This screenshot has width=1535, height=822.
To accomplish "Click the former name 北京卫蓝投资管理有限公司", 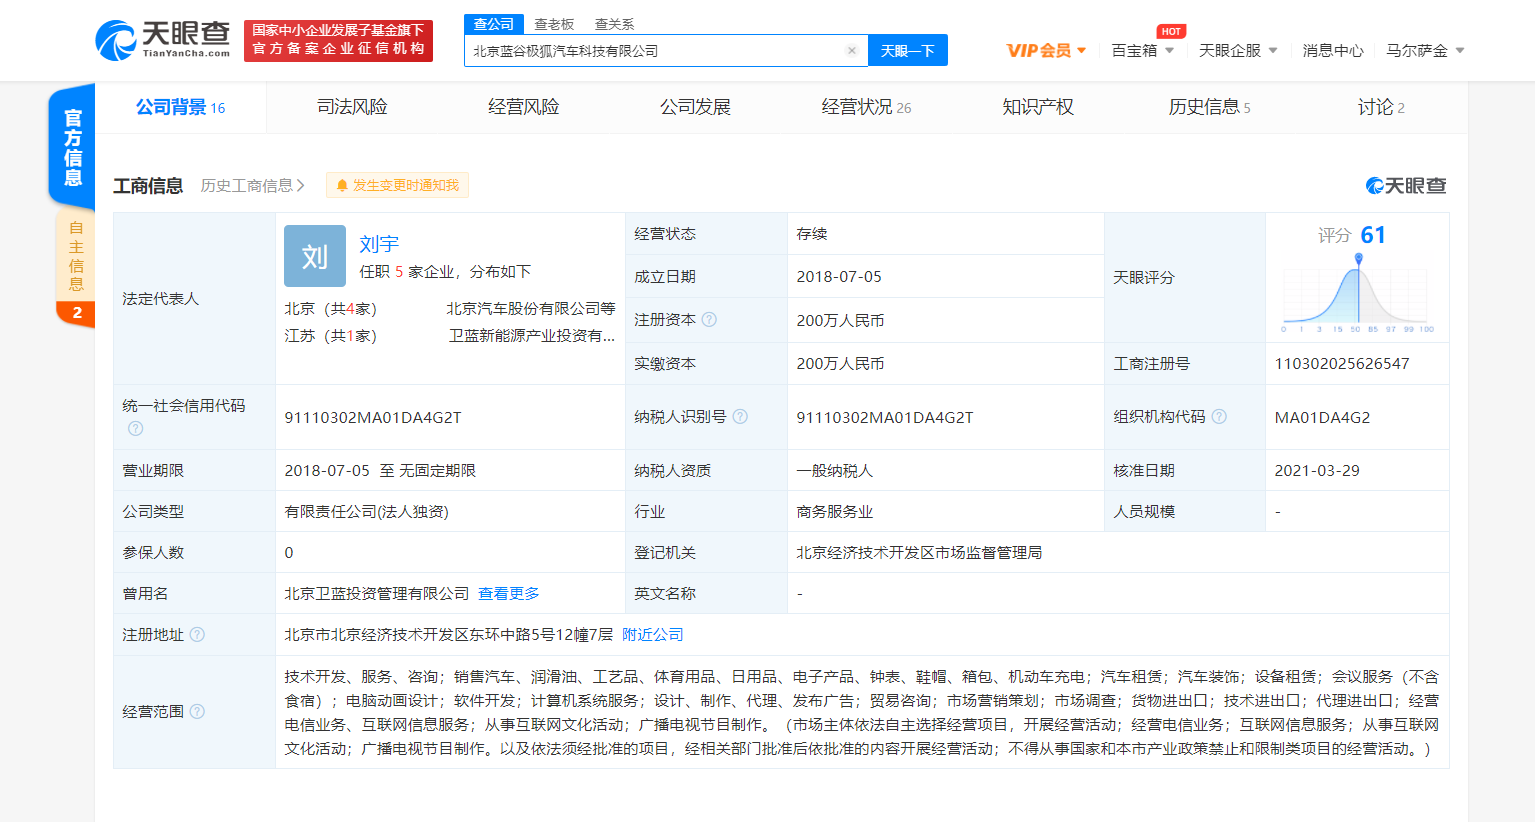I will point(377,594).
